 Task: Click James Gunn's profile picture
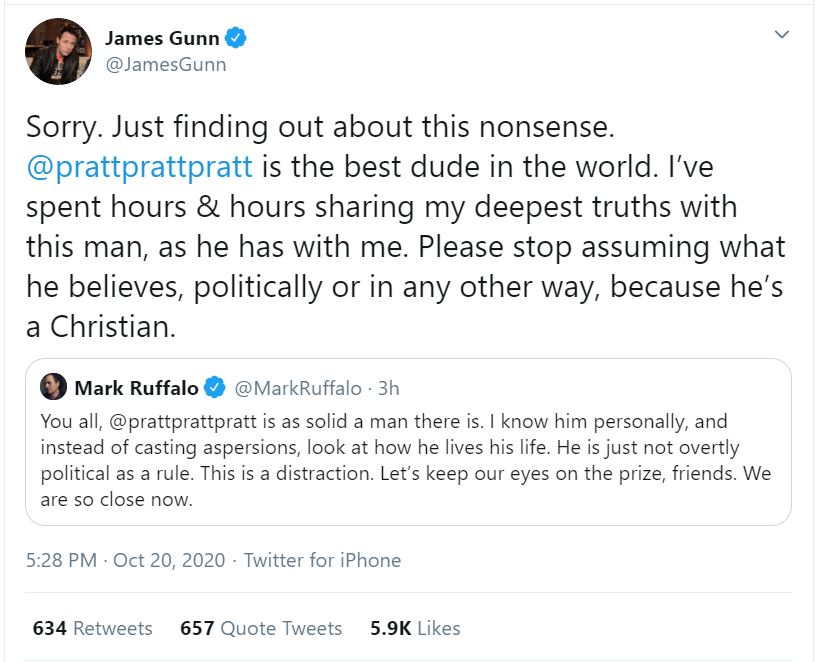coord(58,51)
